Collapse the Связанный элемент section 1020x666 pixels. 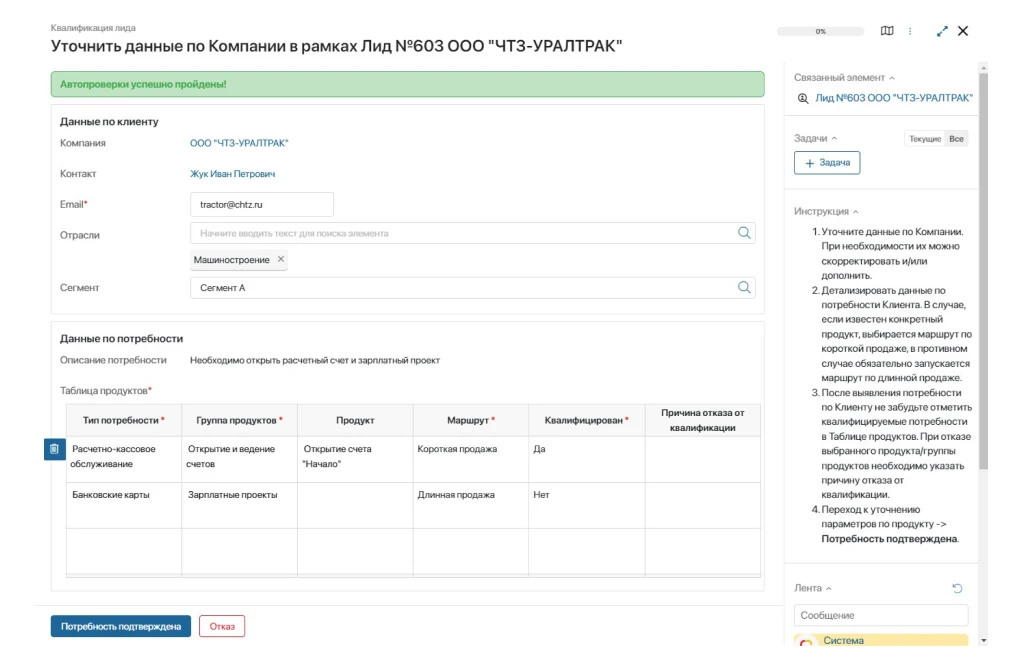coord(892,78)
